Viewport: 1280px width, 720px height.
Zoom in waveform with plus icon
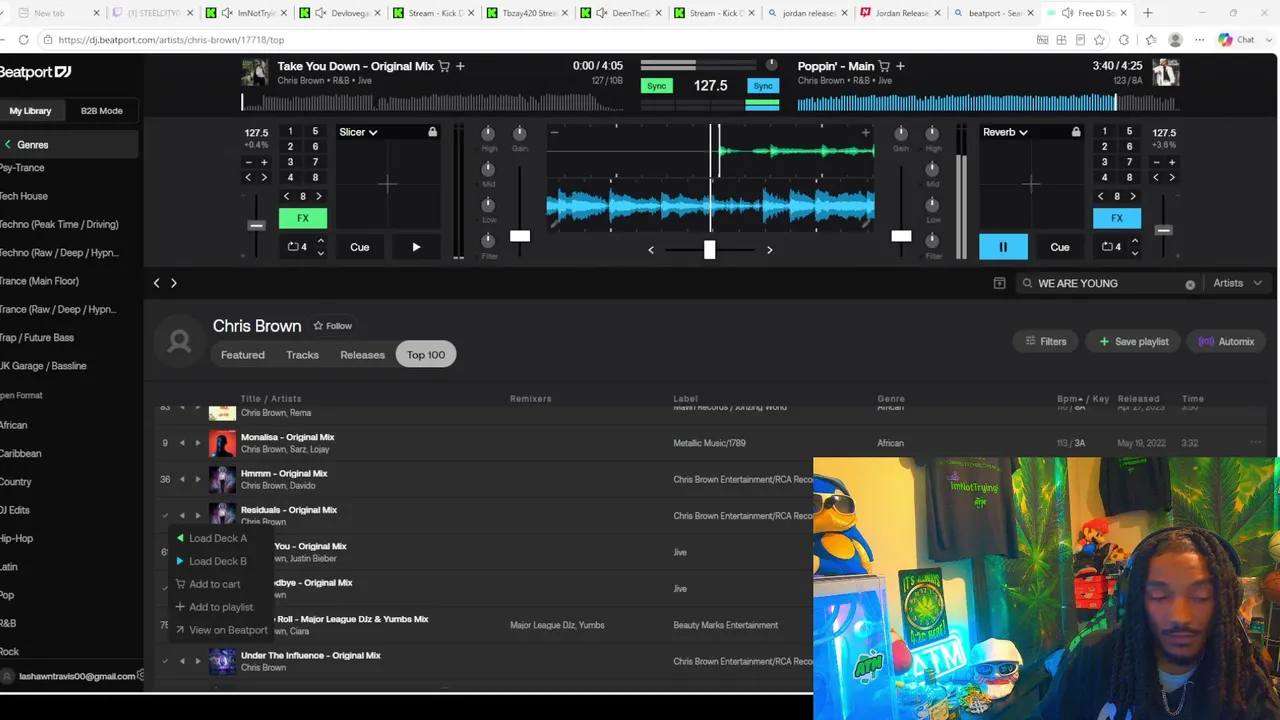[866, 132]
